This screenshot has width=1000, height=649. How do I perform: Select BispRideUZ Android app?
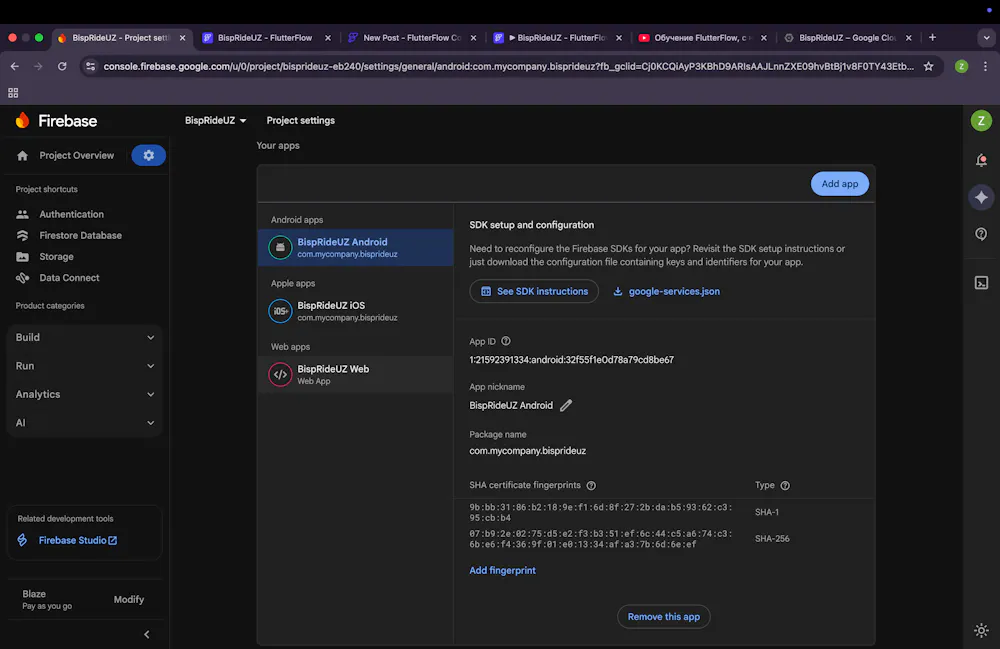[355, 247]
